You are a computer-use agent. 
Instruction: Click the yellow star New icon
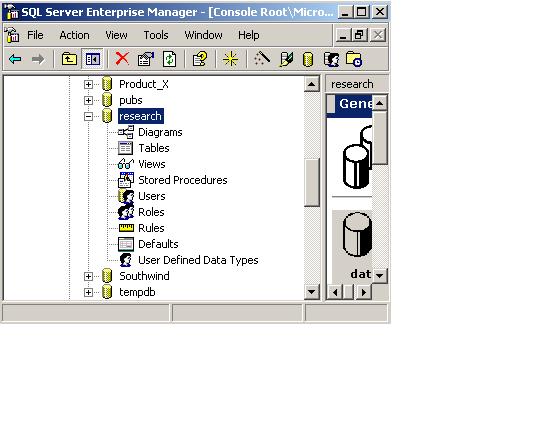(x=230, y=59)
